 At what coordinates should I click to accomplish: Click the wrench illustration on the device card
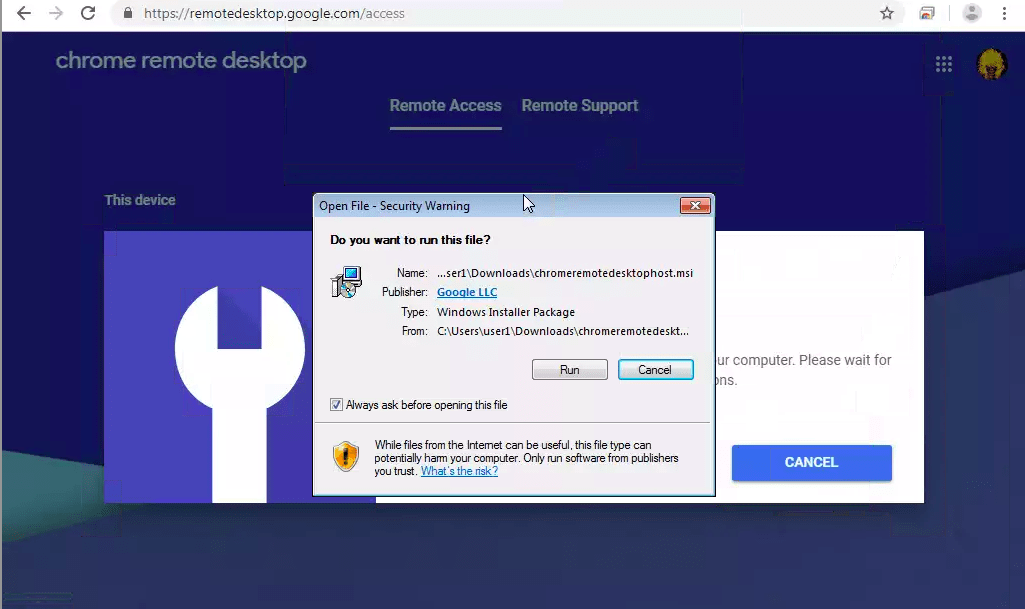240,393
